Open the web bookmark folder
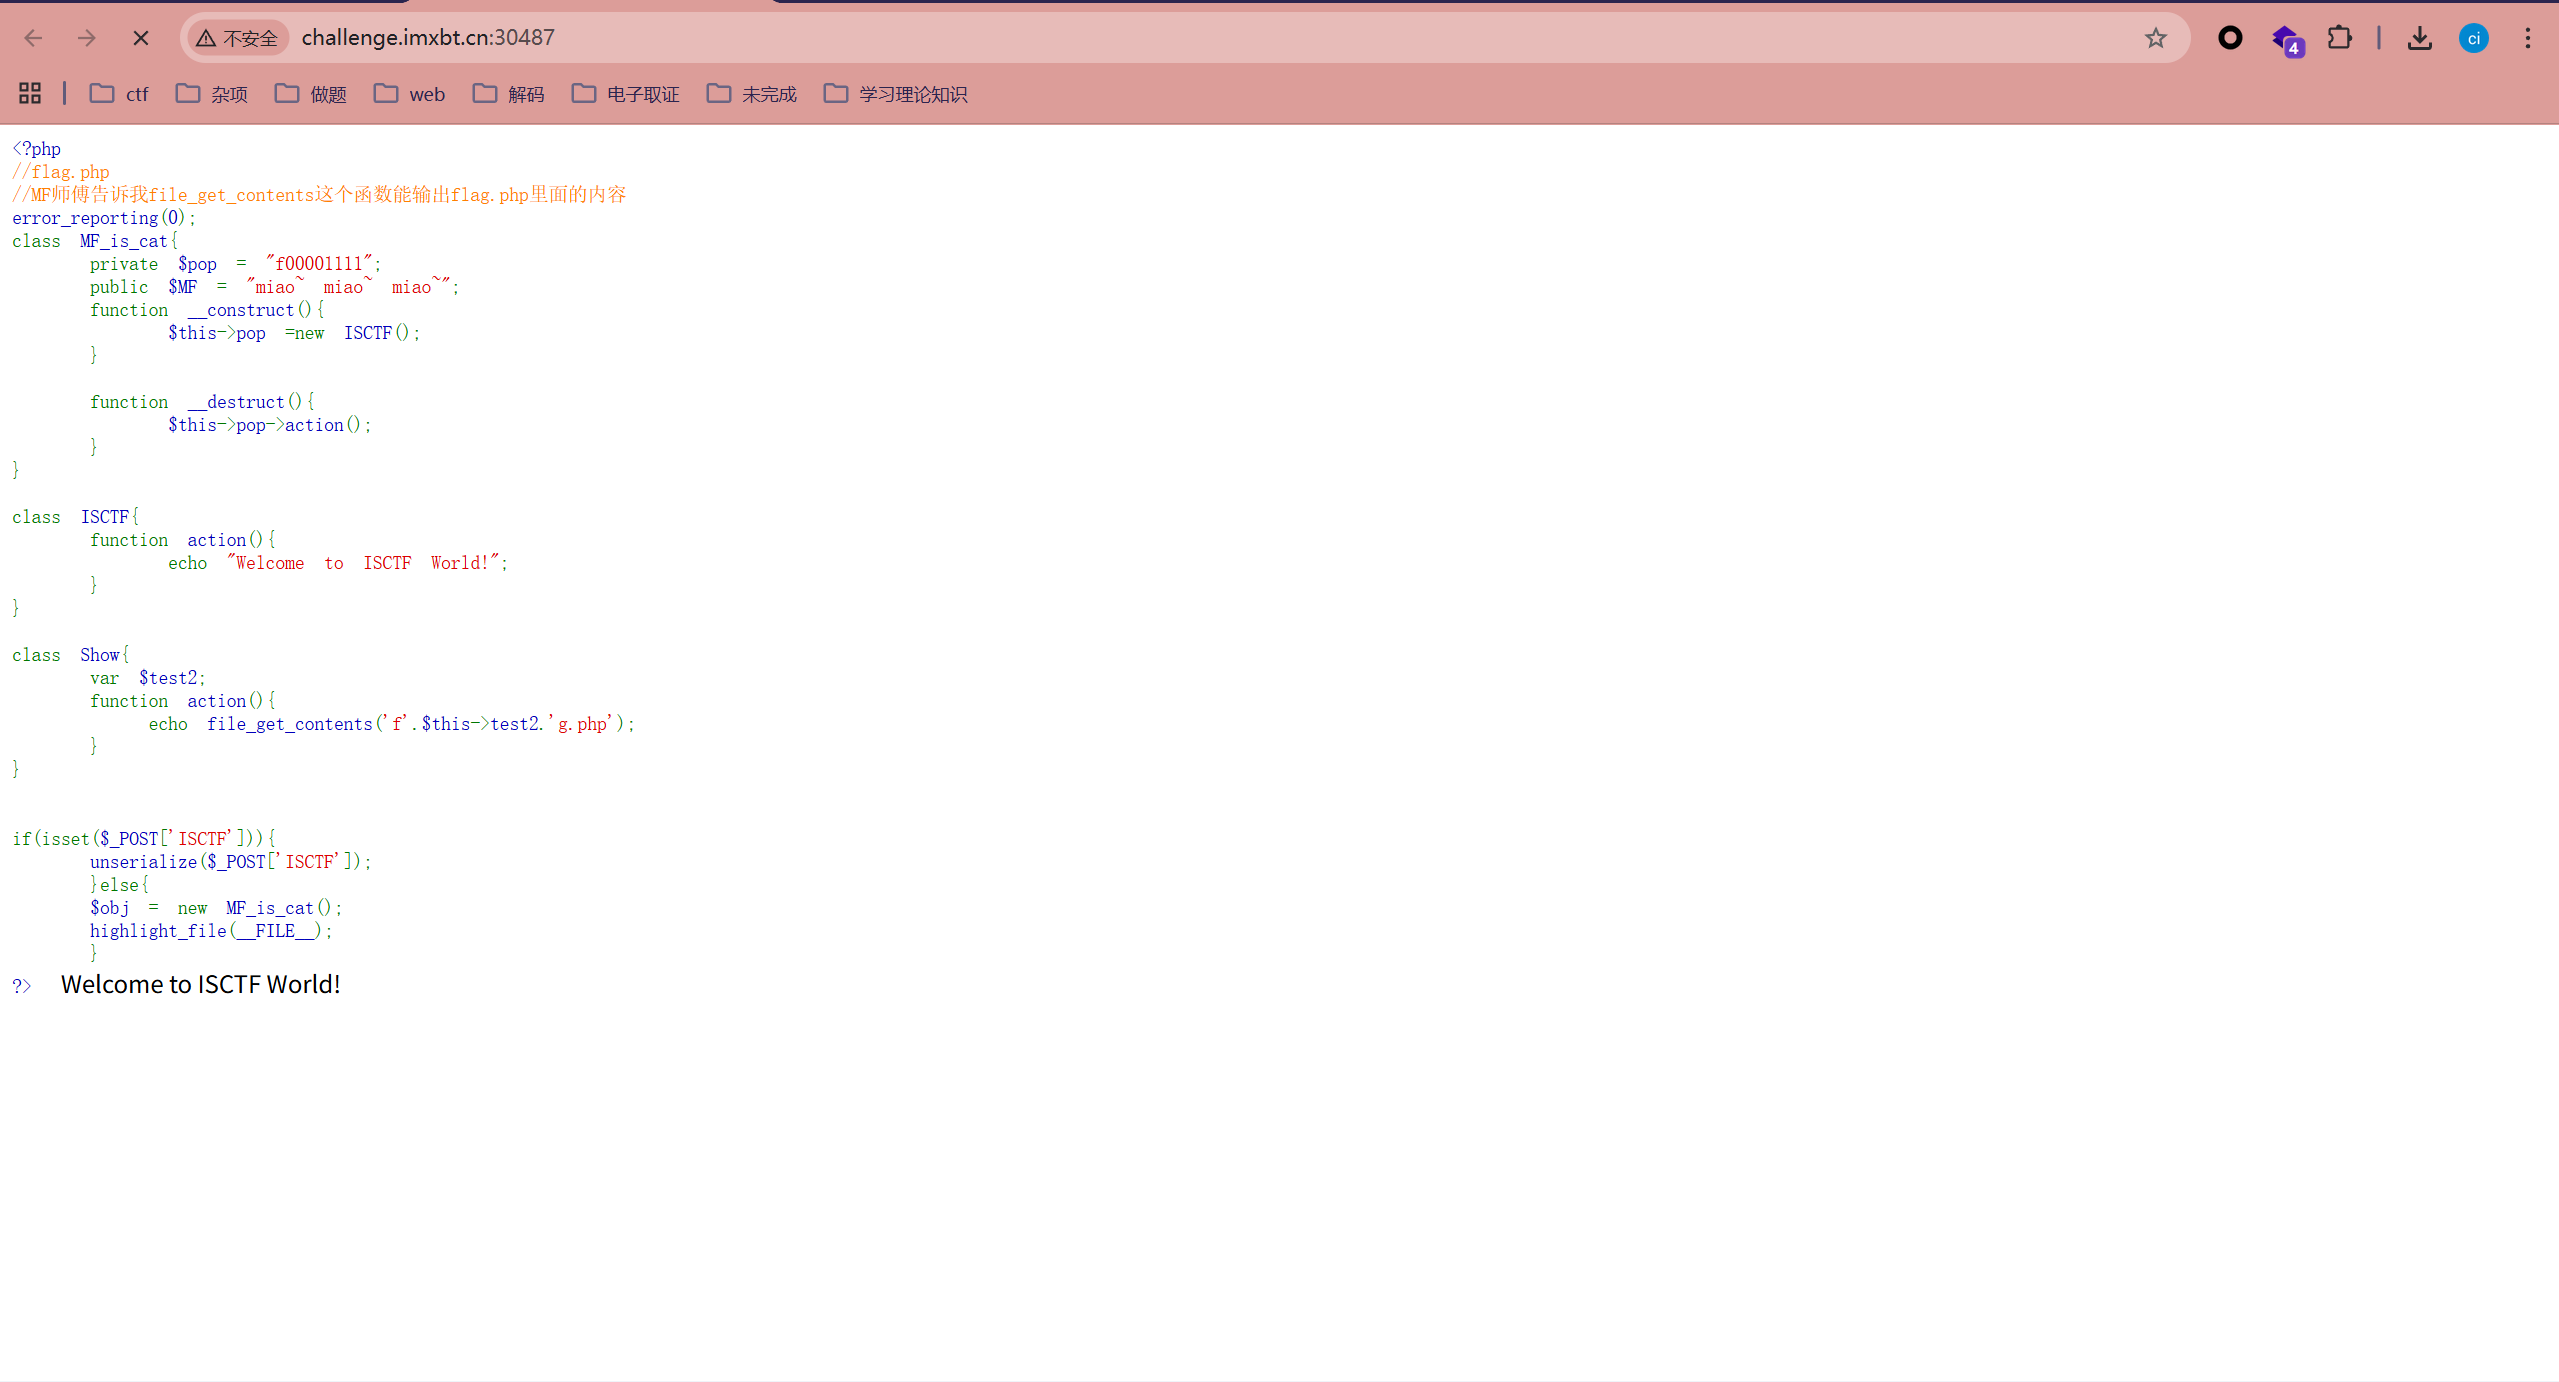The image size is (2559, 1382). (x=410, y=94)
